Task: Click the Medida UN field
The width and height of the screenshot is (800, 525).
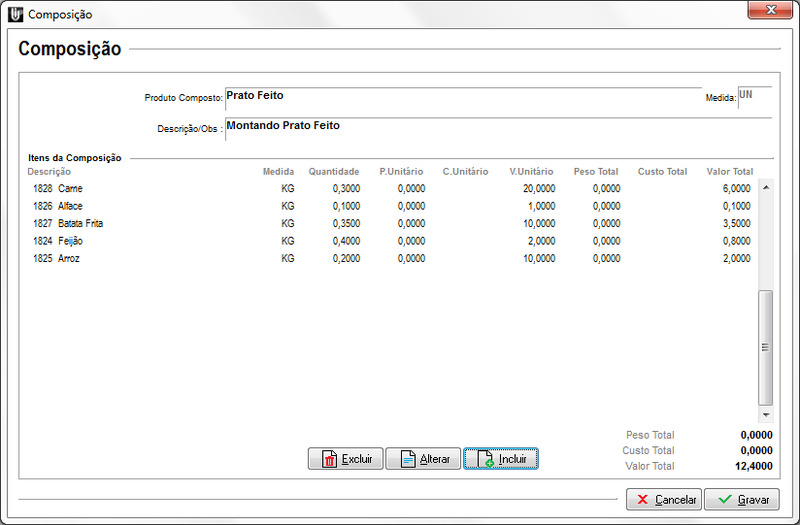Action: (x=753, y=96)
